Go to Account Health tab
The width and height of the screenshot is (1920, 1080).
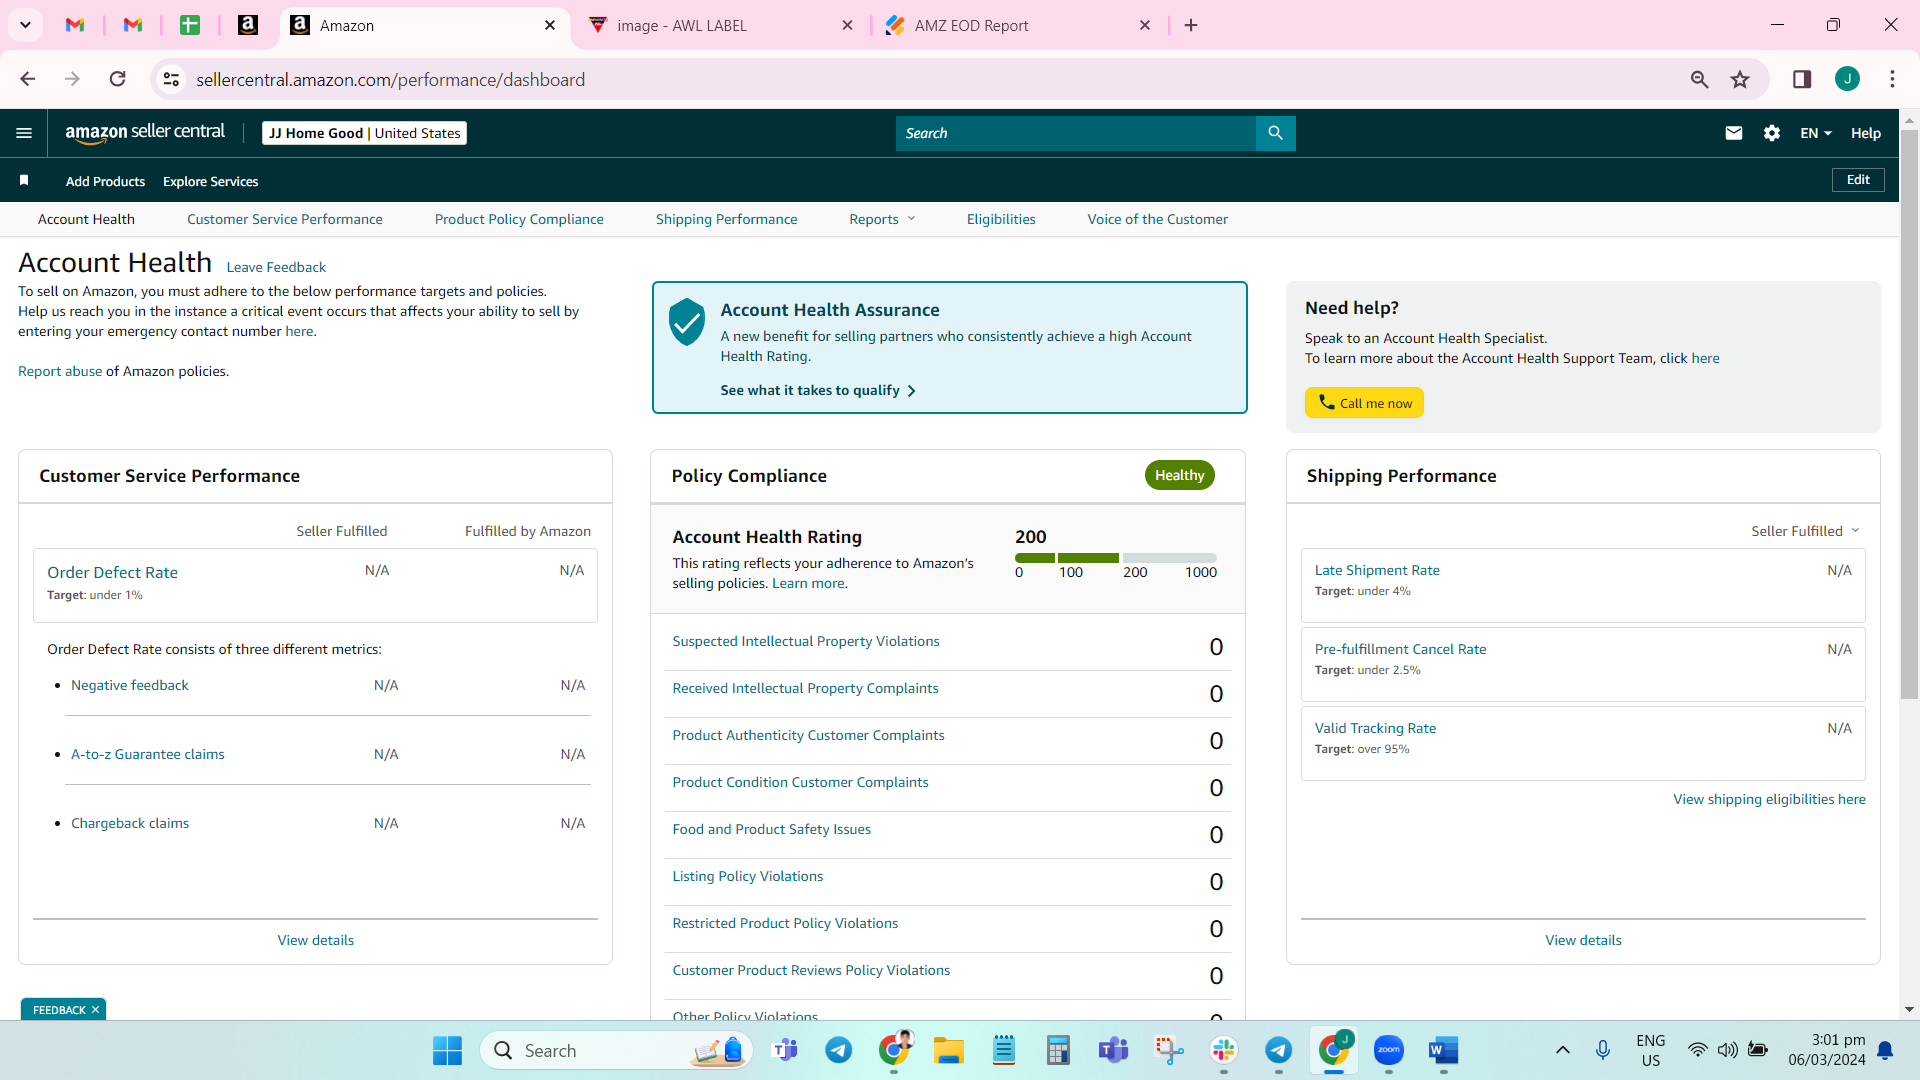pyautogui.click(x=86, y=219)
